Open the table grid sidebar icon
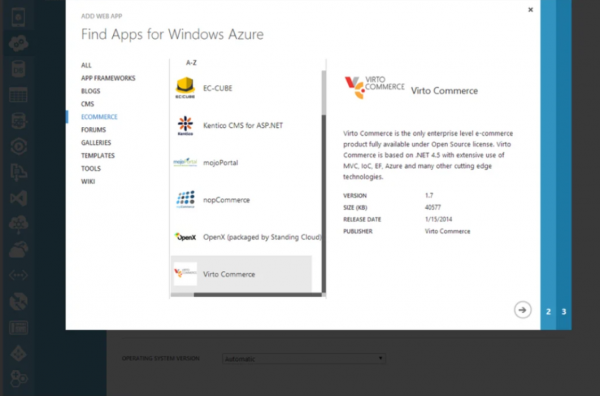600x396 pixels. [x=18, y=95]
